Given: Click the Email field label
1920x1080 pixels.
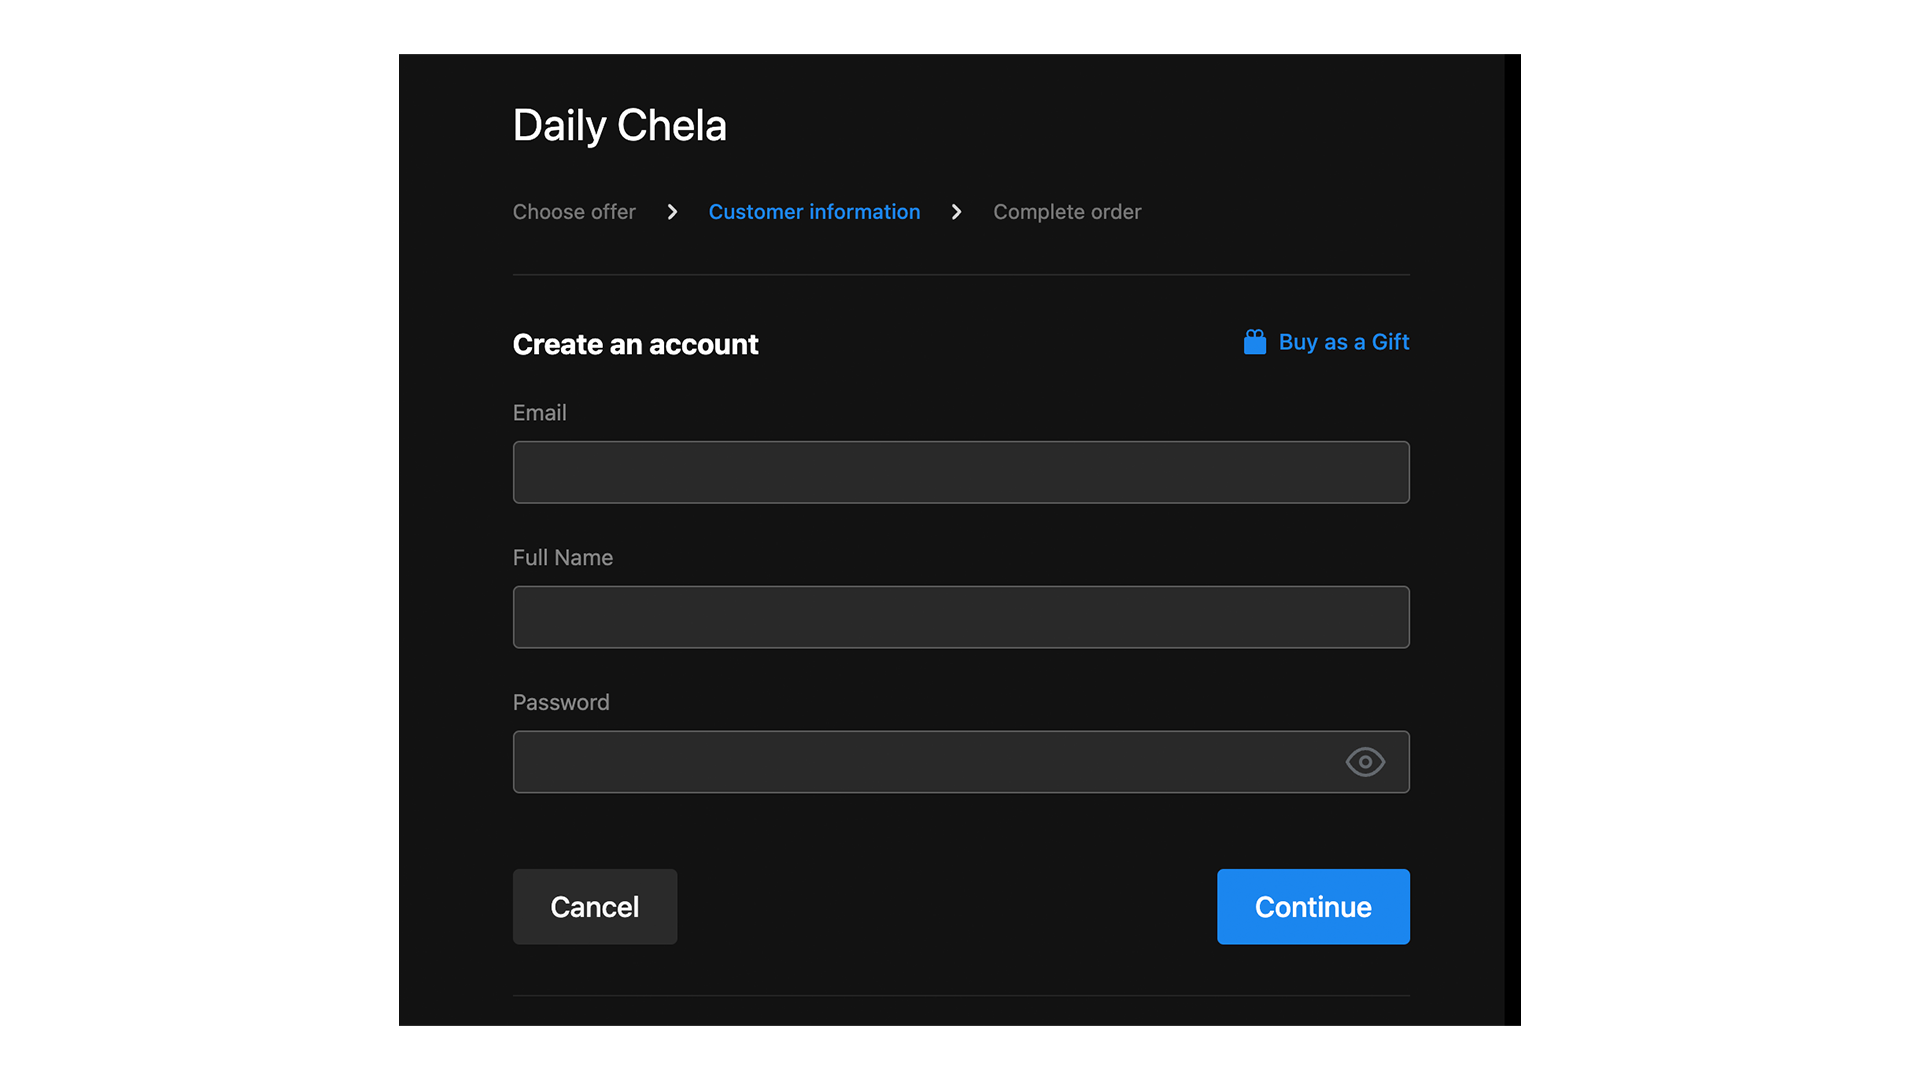Looking at the screenshot, I should click(x=539, y=413).
